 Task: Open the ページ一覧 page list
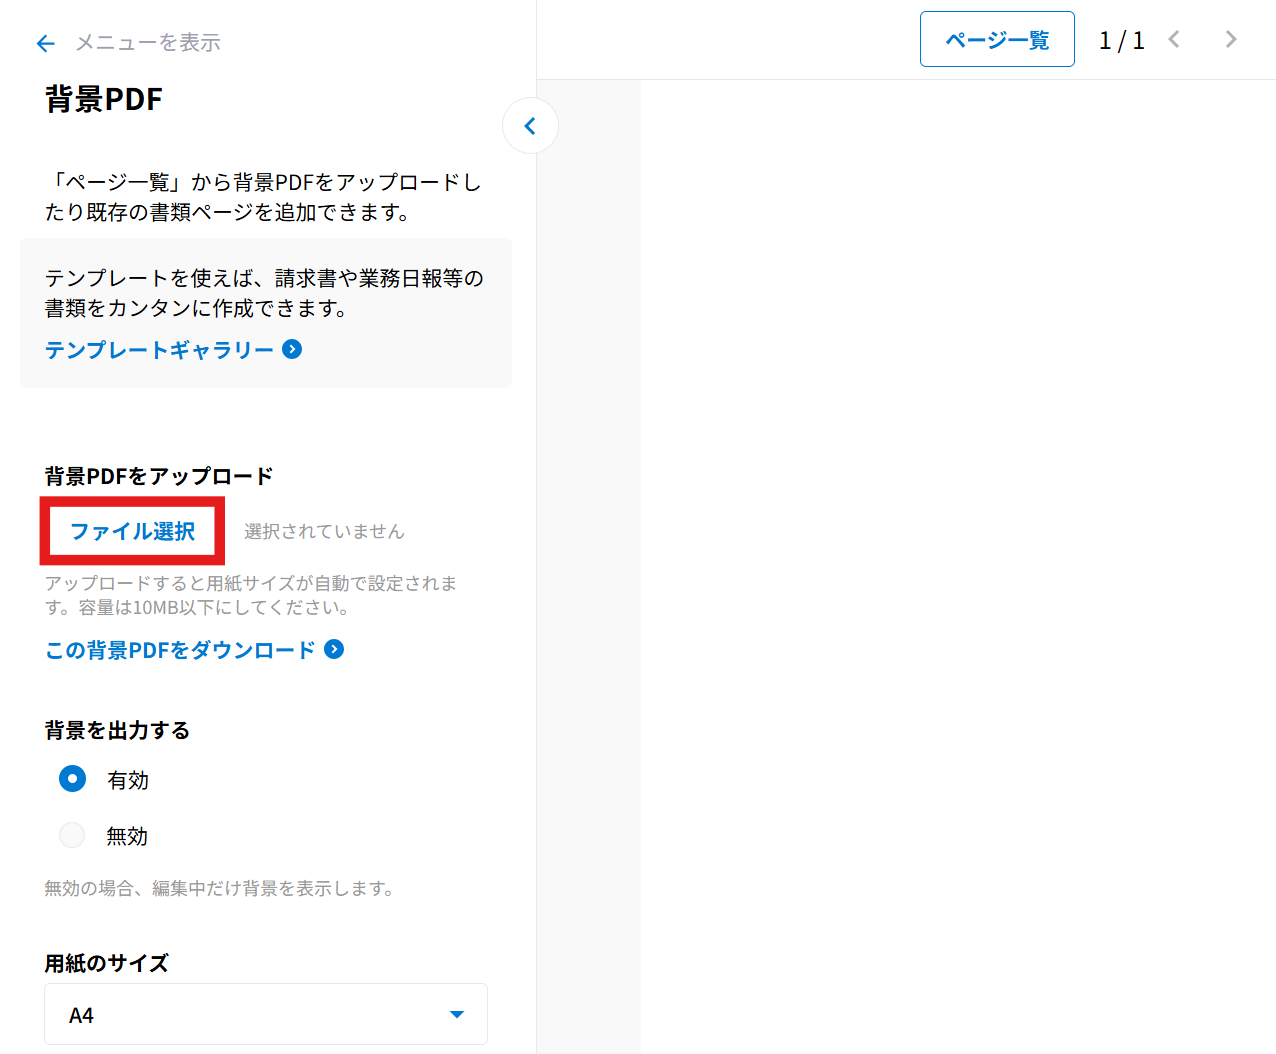pos(996,40)
